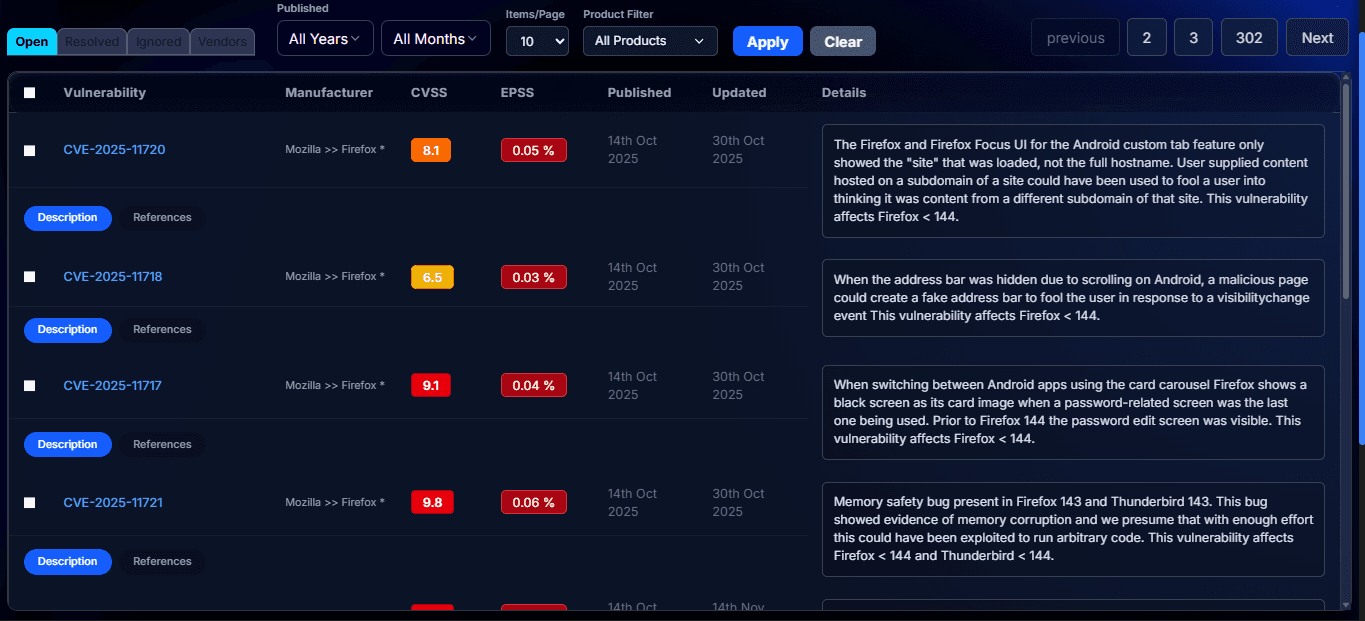
Task: Clear the applied filters
Action: 842,41
